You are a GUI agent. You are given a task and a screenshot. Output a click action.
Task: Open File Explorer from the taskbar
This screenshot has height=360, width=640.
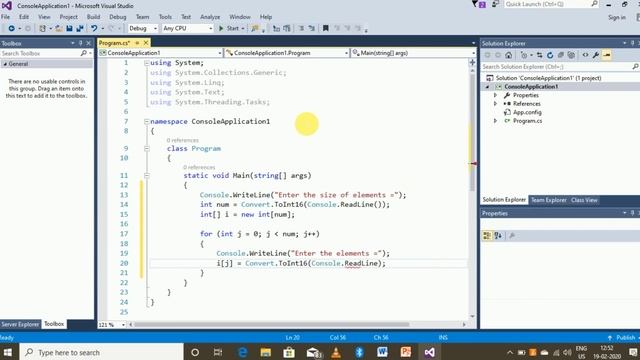tap(266, 352)
